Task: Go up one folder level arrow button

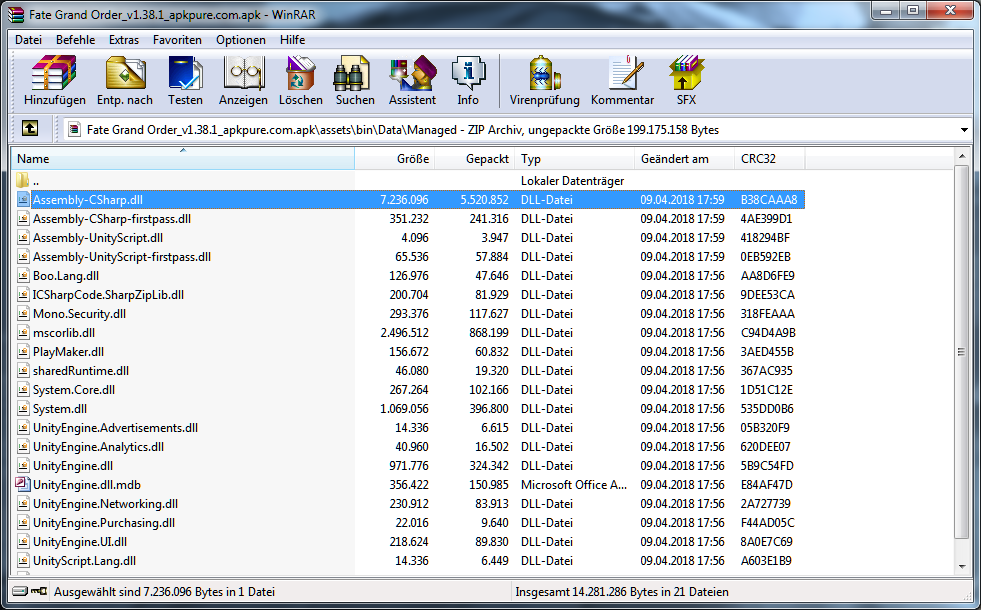Action: tap(29, 129)
